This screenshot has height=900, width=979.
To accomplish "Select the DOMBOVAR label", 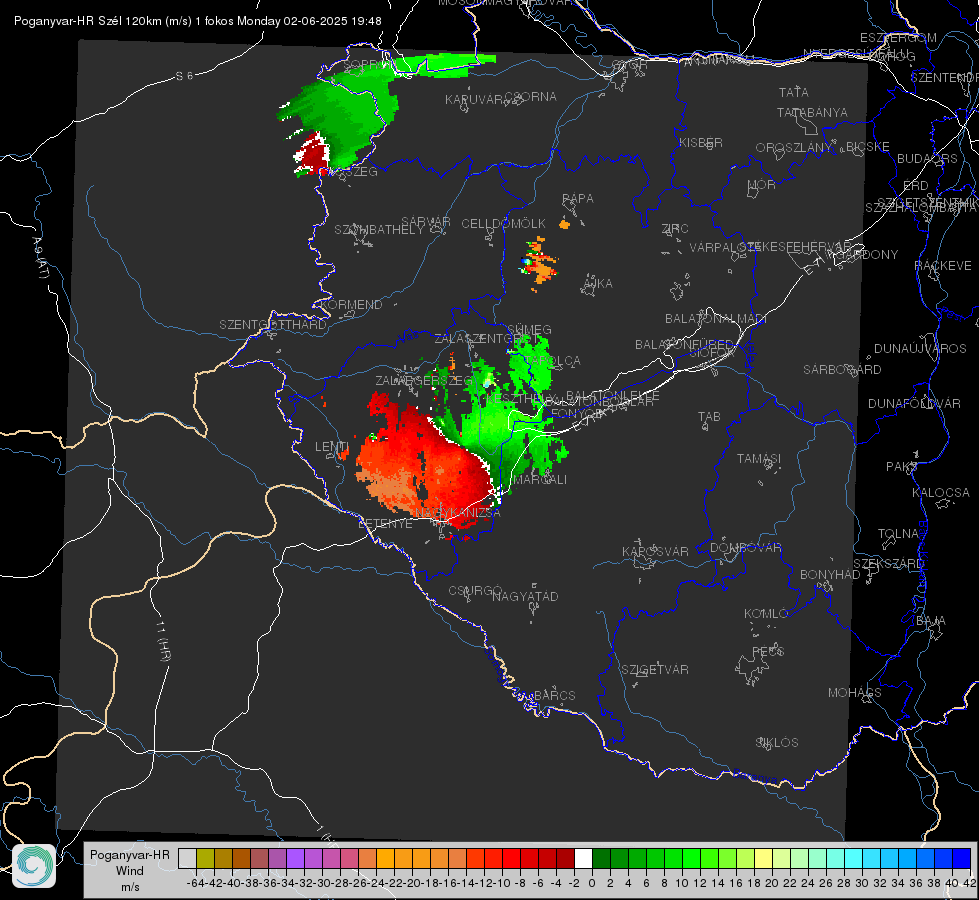I will coord(745,548).
